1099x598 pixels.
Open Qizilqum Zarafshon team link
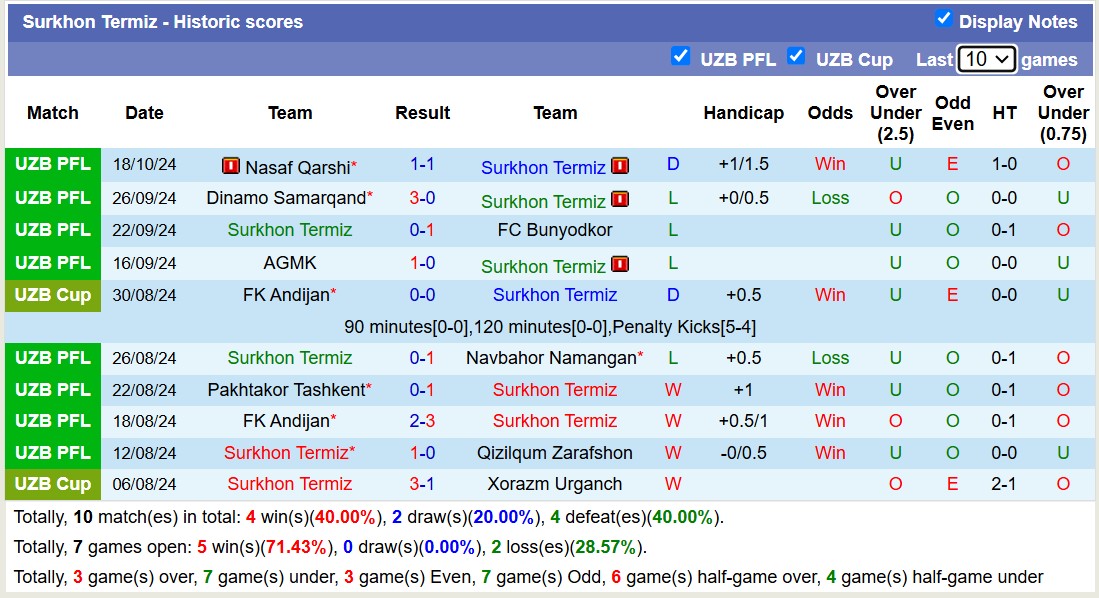tap(555, 453)
